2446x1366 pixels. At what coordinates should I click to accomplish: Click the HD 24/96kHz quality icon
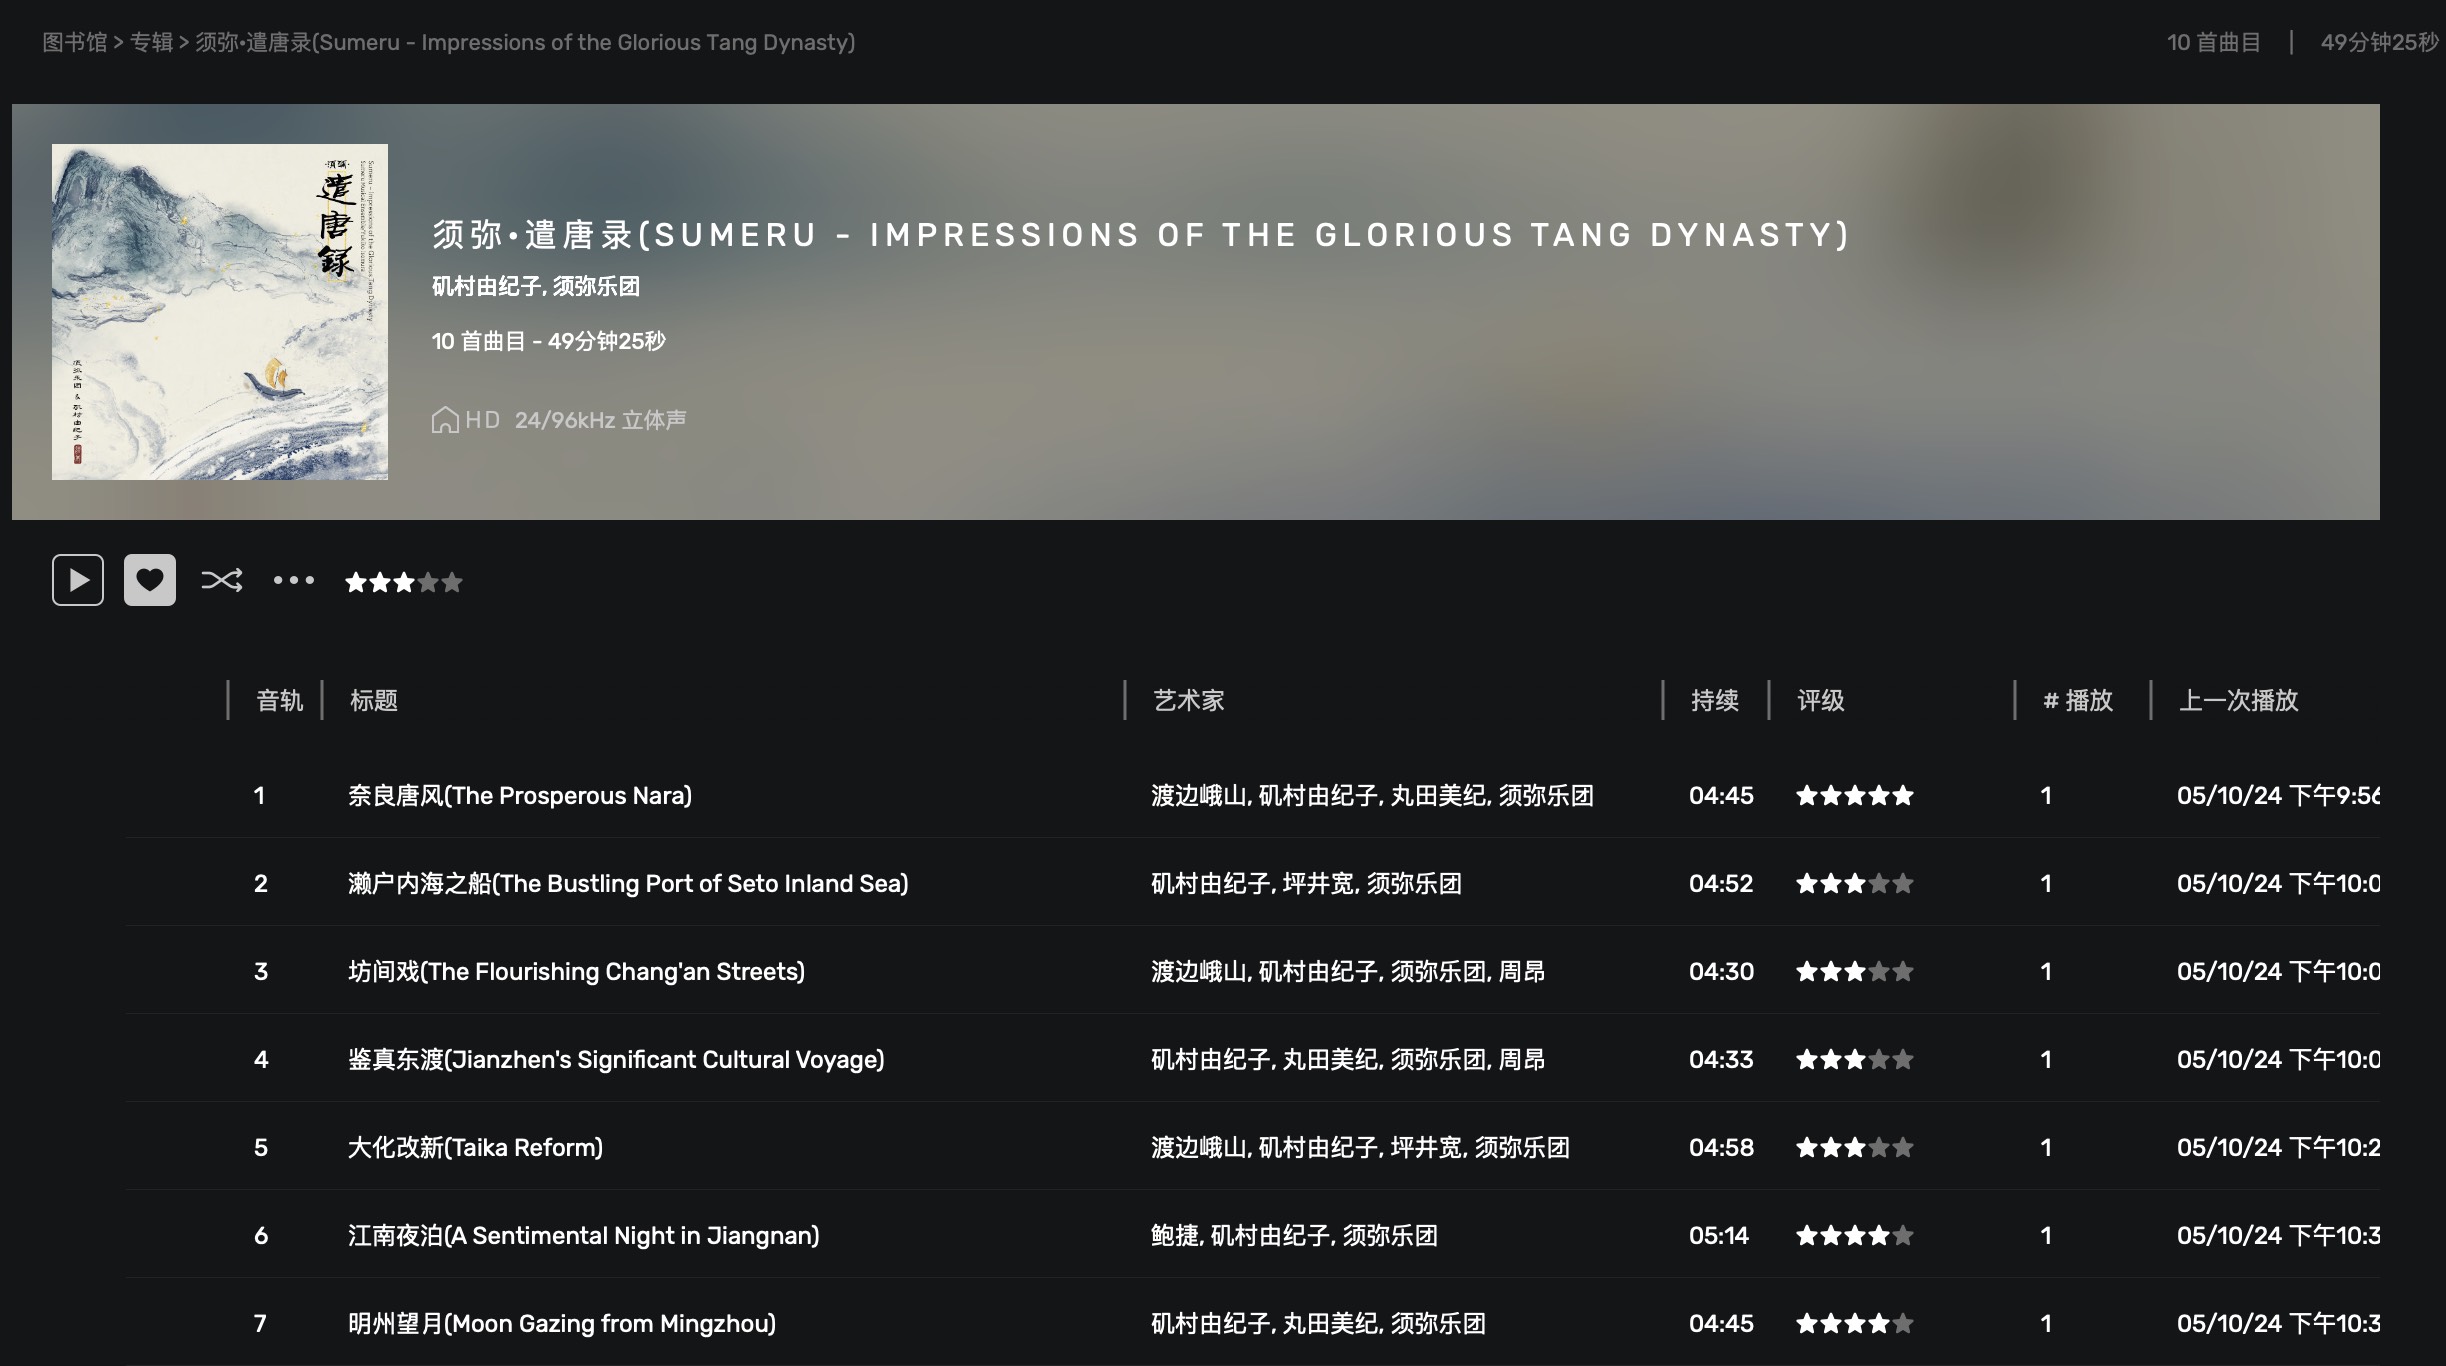[445, 420]
